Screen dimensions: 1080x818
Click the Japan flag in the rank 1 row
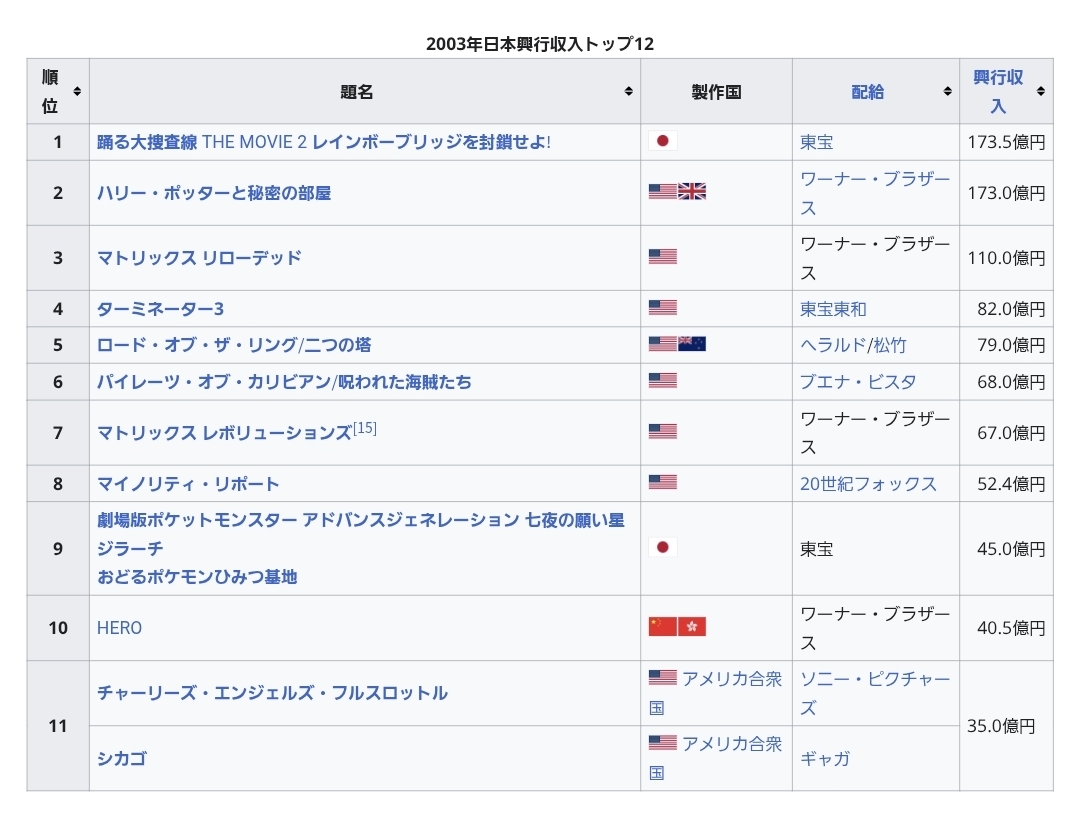662,142
